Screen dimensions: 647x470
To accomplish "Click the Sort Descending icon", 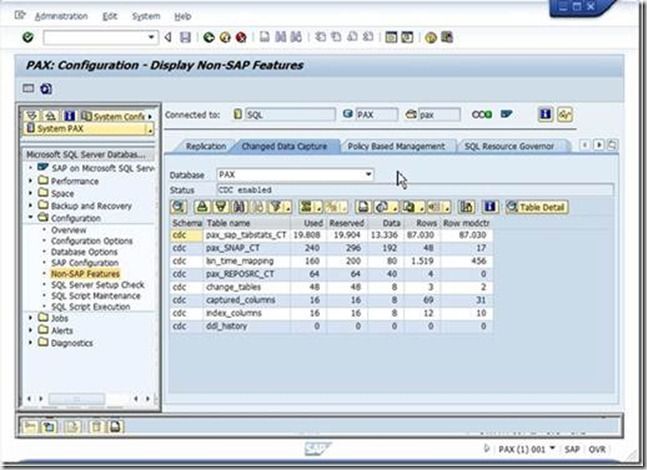I will pyautogui.click(x=221, y=207).
